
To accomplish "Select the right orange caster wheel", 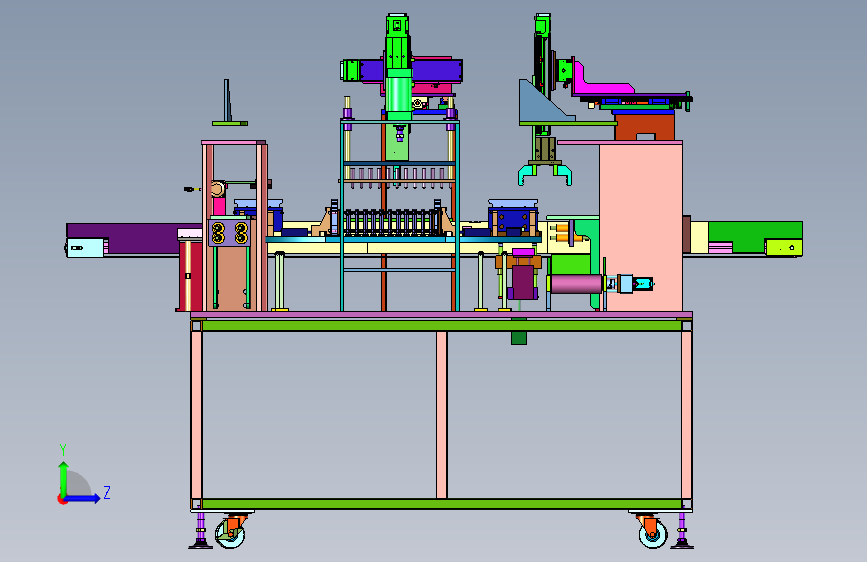I will [652, 532].
